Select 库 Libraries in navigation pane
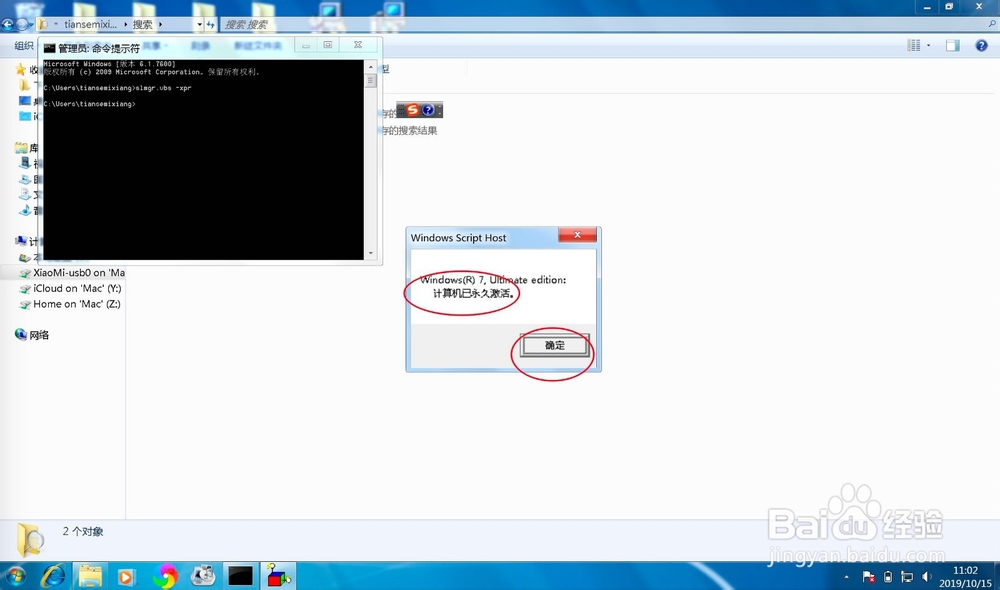The width and height of the screenshot is (1000, 590). (x=26, y=147)
